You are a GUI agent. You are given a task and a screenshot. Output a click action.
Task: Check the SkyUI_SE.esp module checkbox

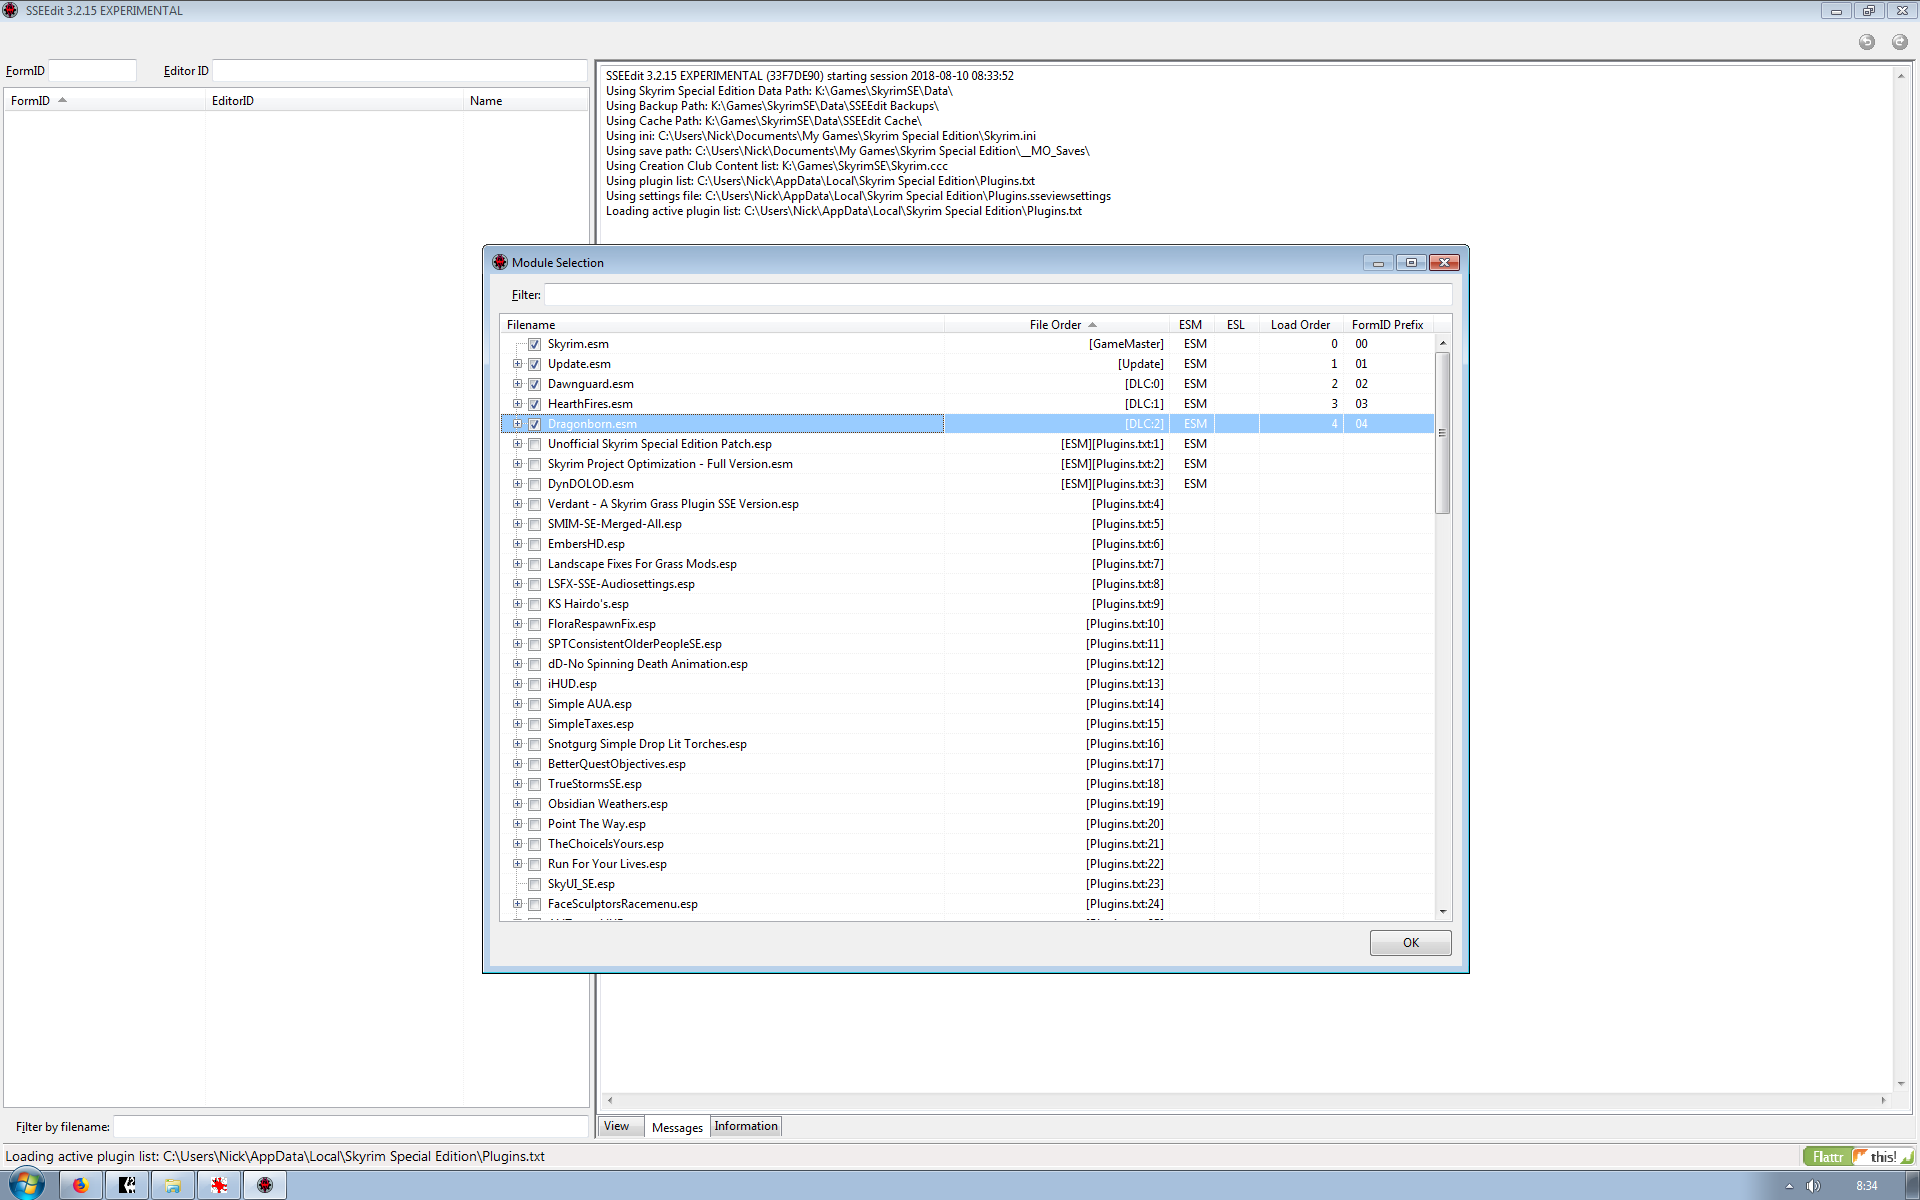pos(534,884)
